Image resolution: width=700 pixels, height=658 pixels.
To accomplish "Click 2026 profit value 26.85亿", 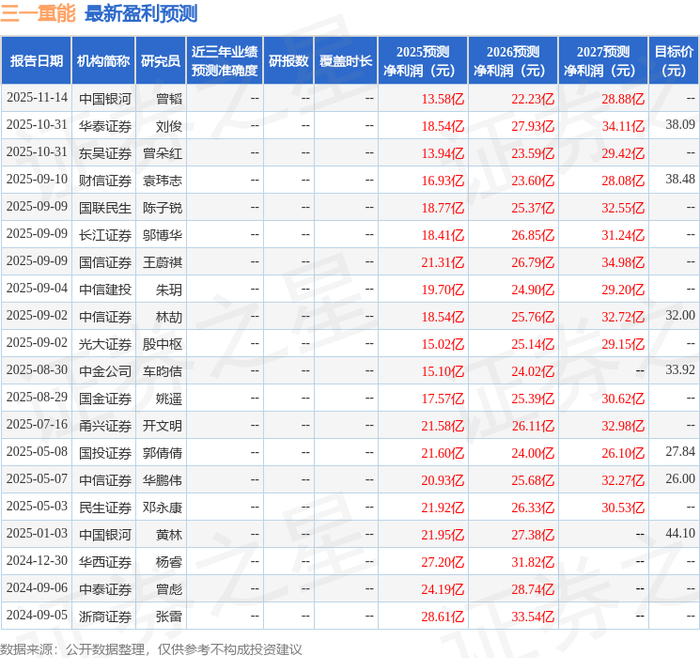I will (533, 235).
